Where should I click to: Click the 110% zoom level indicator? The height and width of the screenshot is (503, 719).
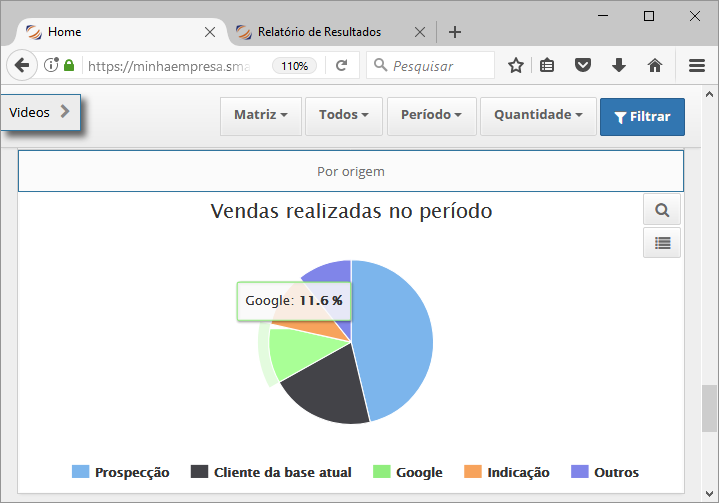[x=294, y=66]
